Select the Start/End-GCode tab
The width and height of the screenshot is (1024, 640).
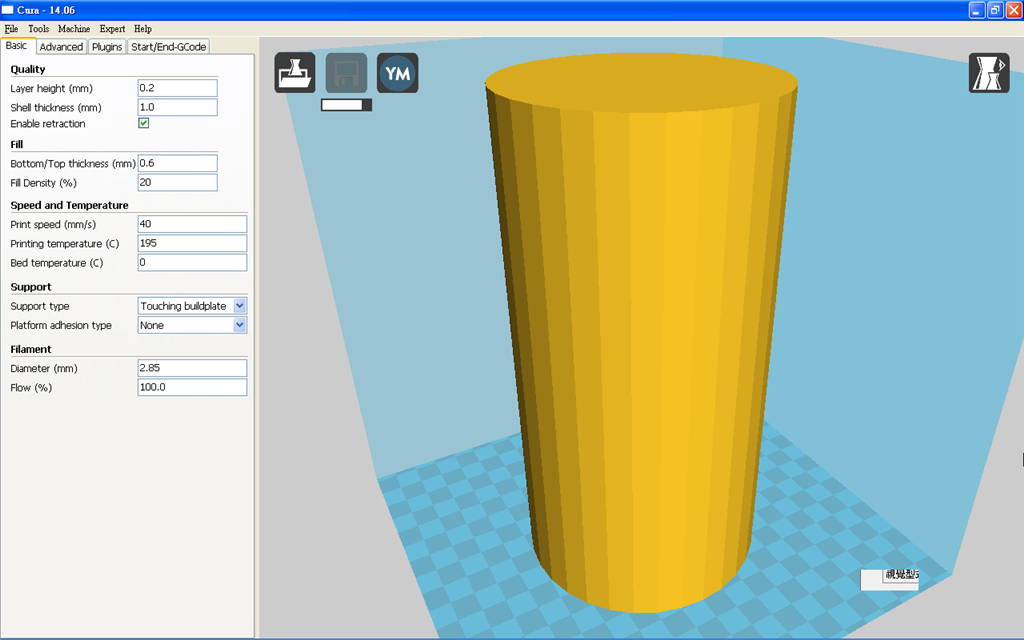click(x=168, y=47)
